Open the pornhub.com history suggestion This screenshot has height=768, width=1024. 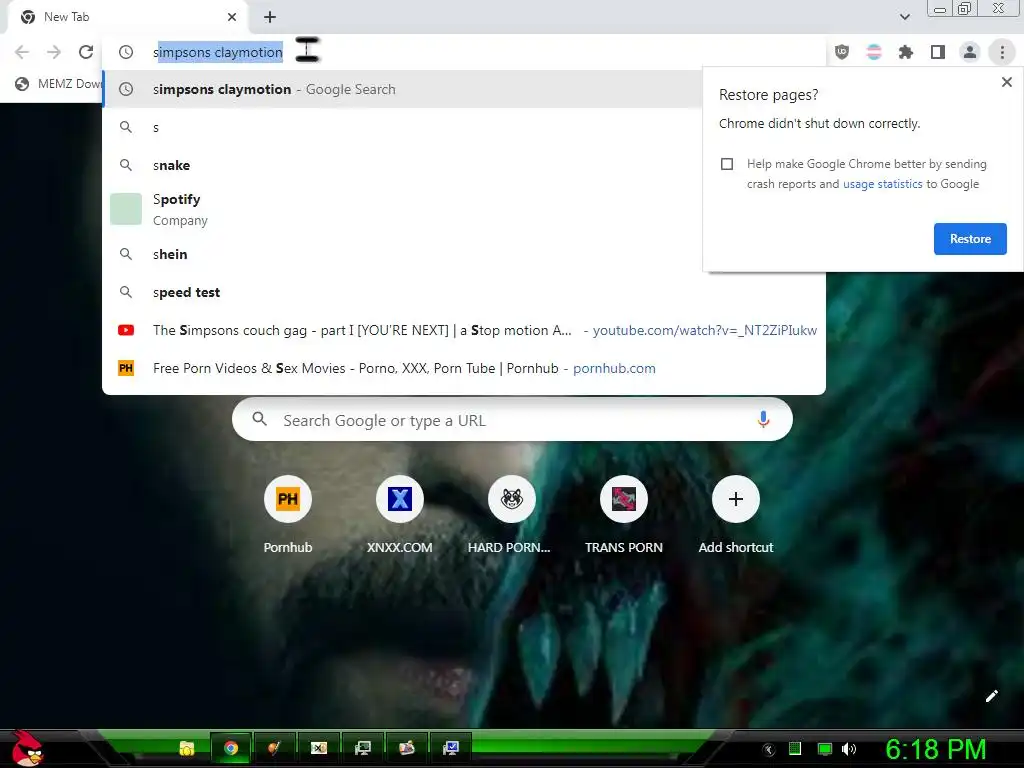point(464,368)
